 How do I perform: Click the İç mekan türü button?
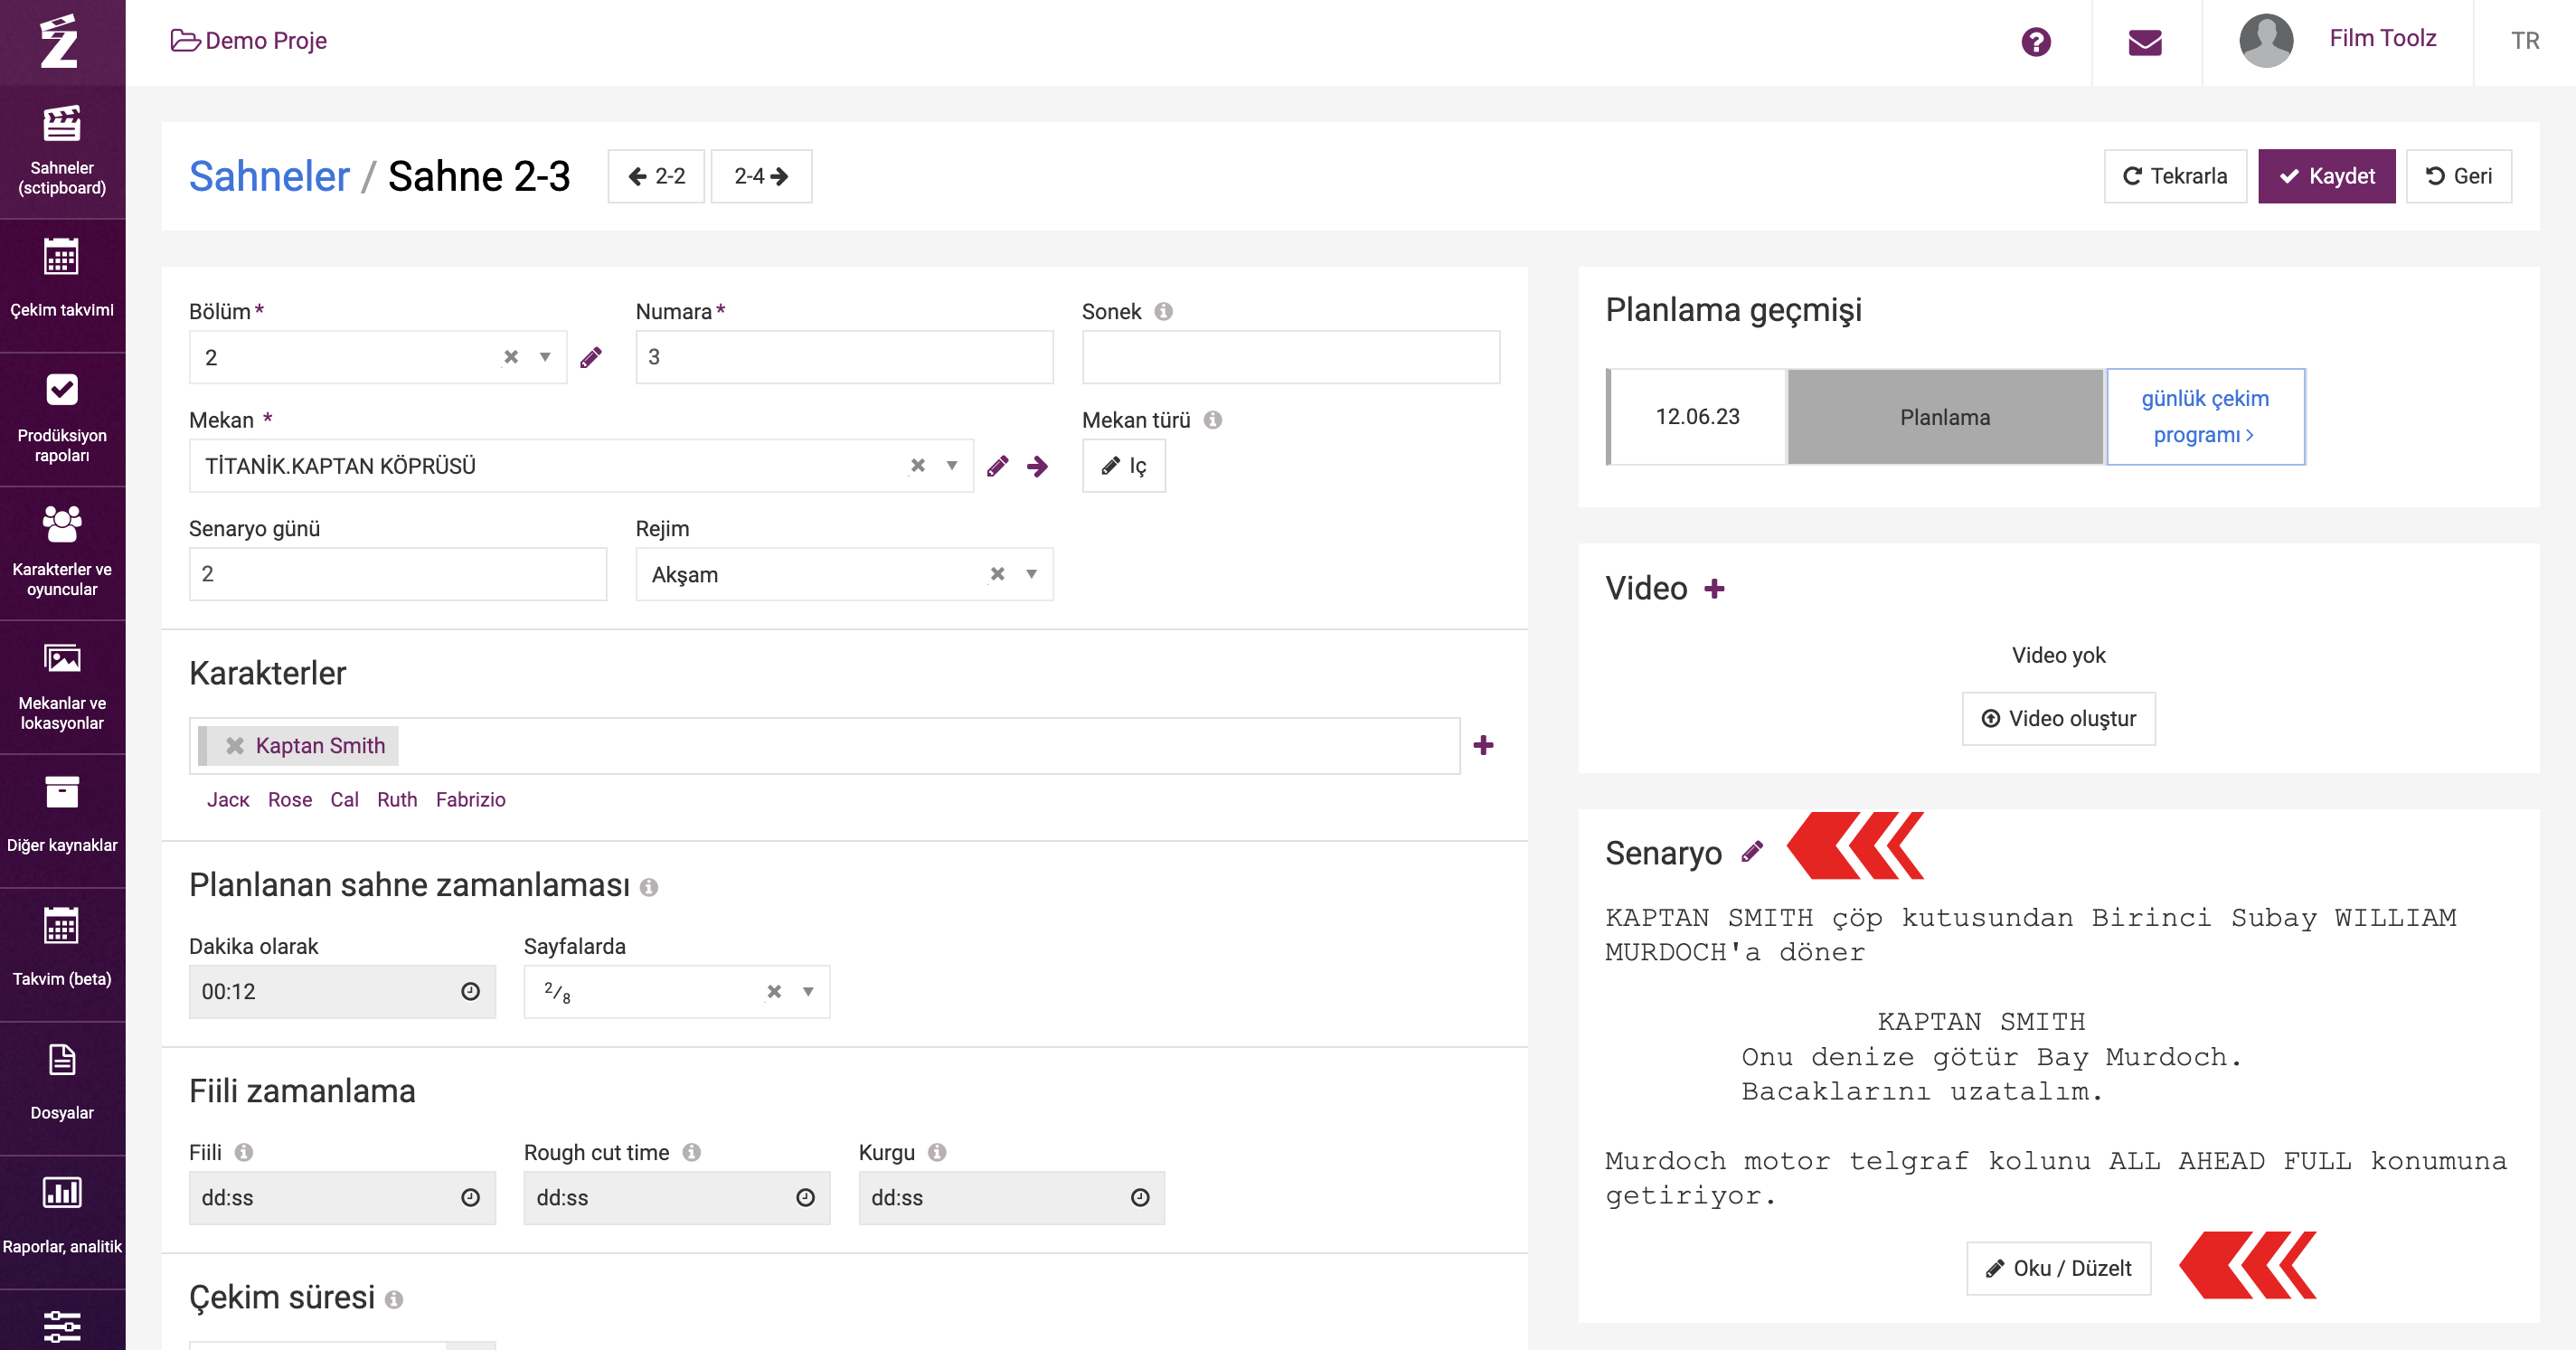(1124, 466)
